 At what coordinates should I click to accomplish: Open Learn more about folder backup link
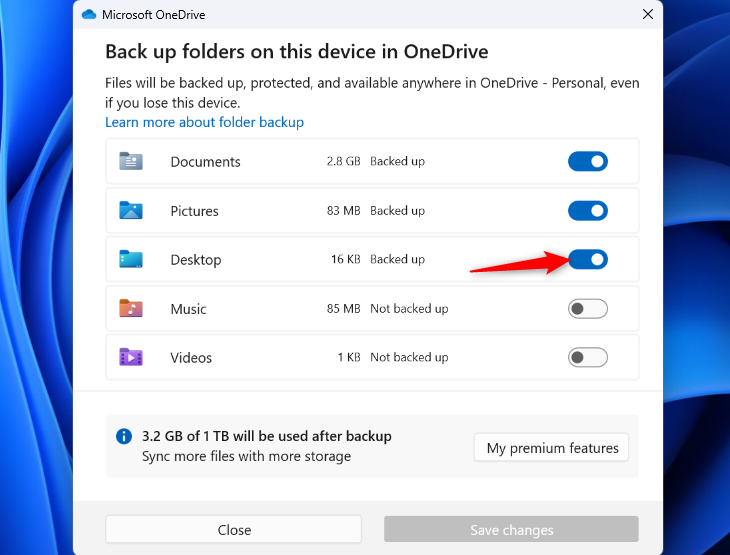pos(204,122)
